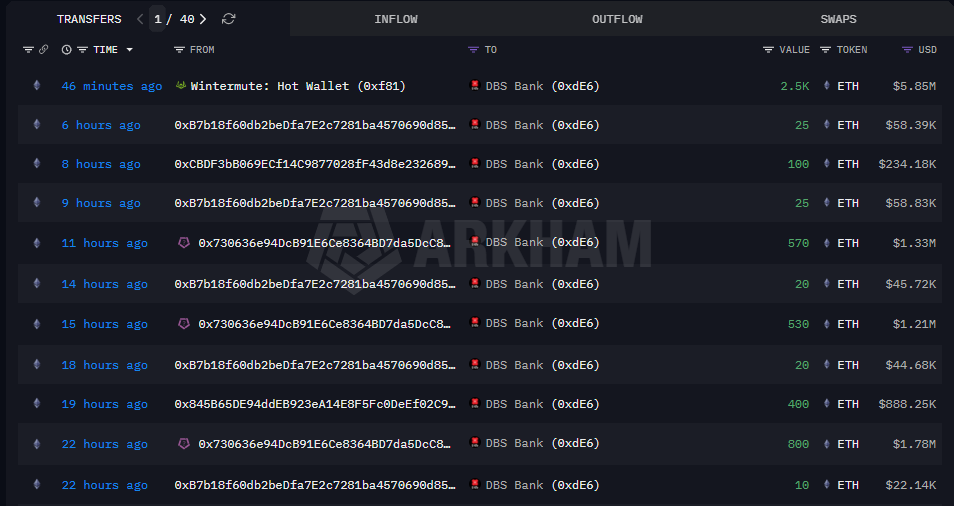Image resolution: width=954 pixels, height=506 pixels.
Task: Click Ethereum chain icon in 6 hours row
Action: click(x=37, y=124)
